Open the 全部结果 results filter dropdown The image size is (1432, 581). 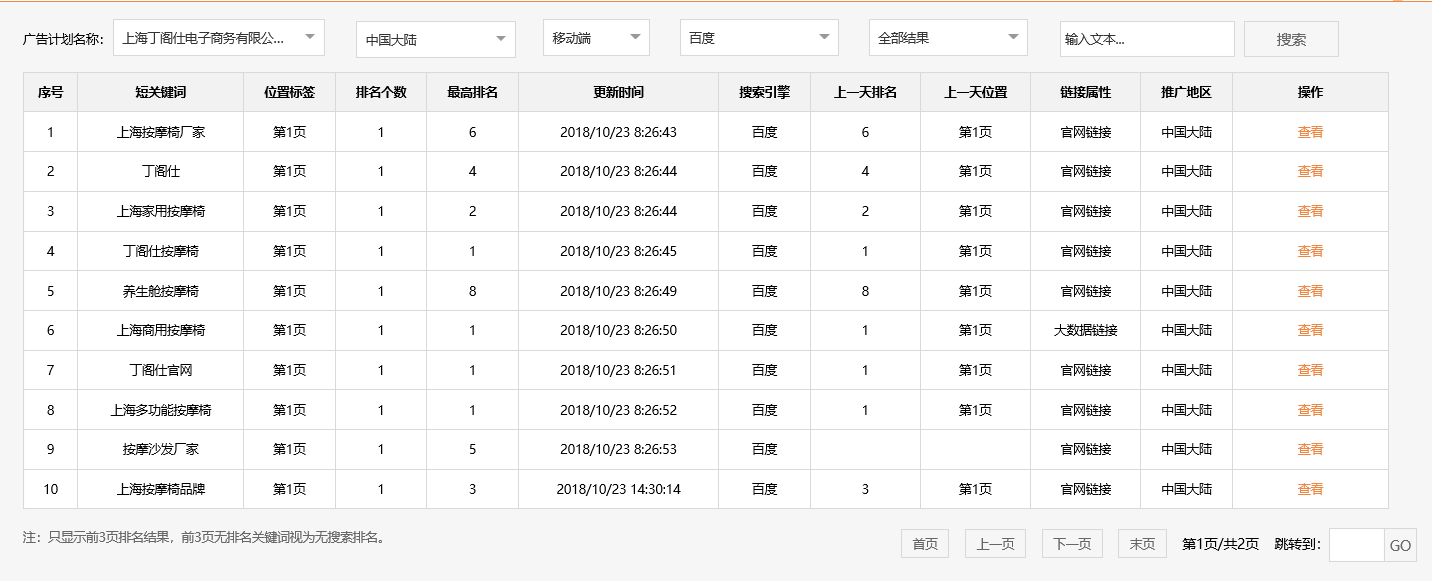tap(946, 37)
